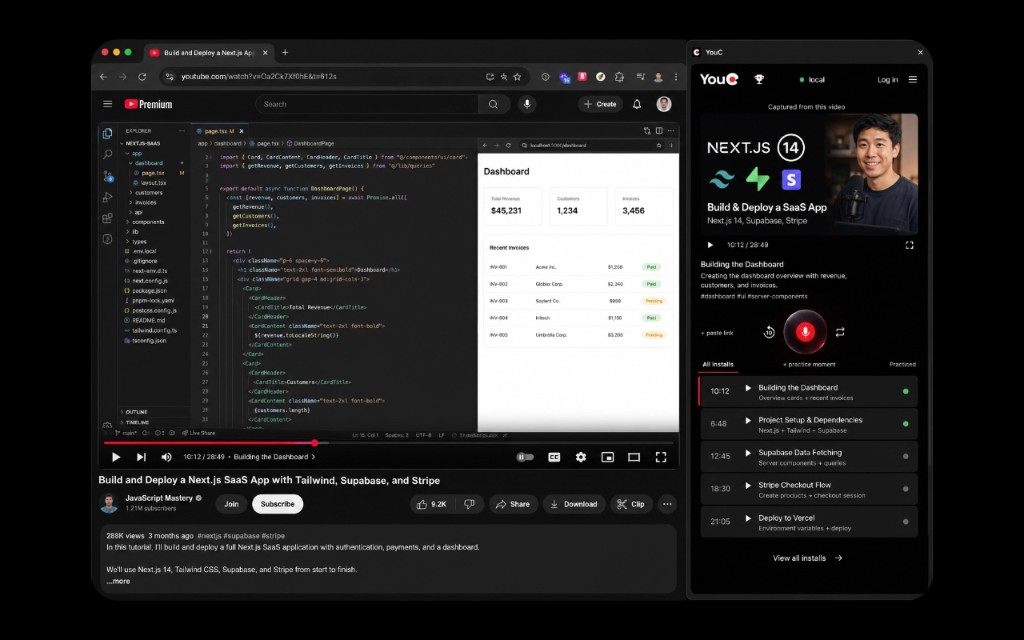Search with your voice microphone

[x=527, y=104]
